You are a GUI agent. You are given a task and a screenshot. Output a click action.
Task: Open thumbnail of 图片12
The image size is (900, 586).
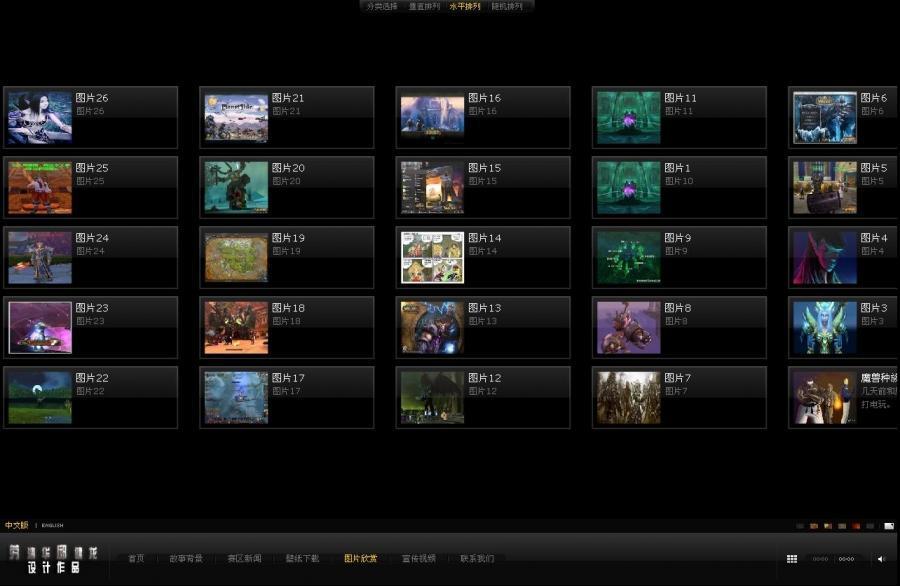coord(433,398)
